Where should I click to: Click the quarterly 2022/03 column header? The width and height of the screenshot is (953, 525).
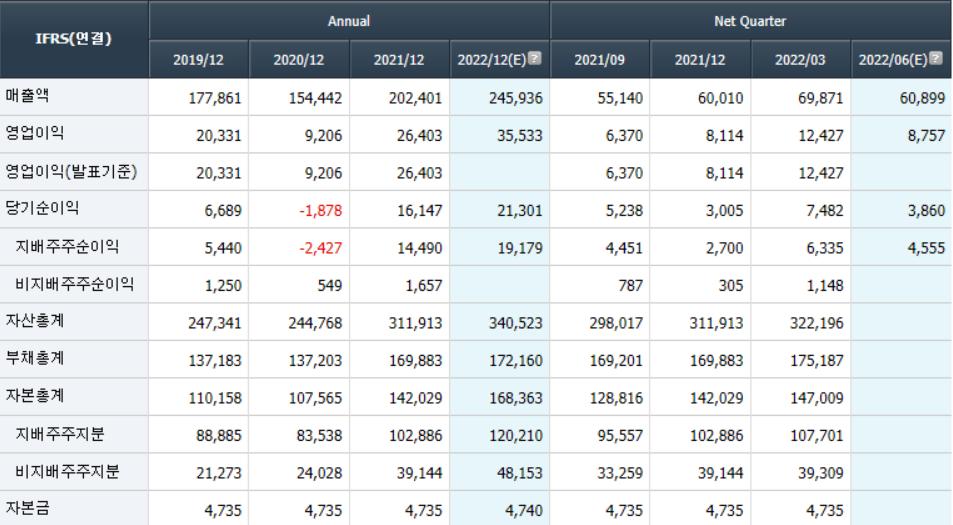tap(800, 60)
